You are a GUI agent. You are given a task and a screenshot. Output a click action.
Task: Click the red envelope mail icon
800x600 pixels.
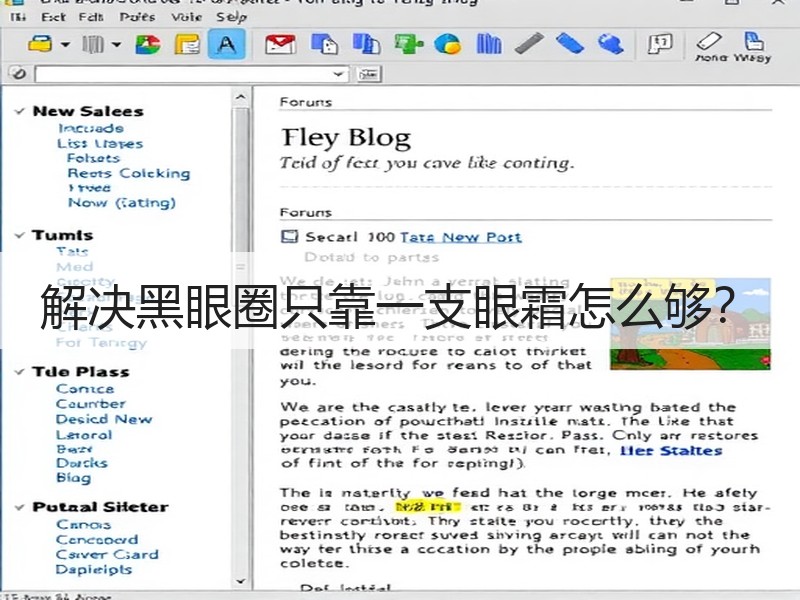[280, 44]
